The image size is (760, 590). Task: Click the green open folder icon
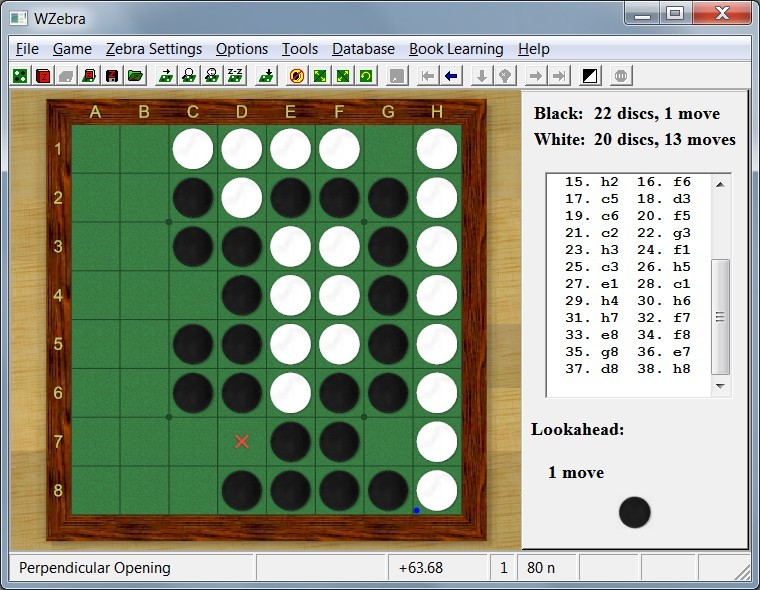point(135,76)
